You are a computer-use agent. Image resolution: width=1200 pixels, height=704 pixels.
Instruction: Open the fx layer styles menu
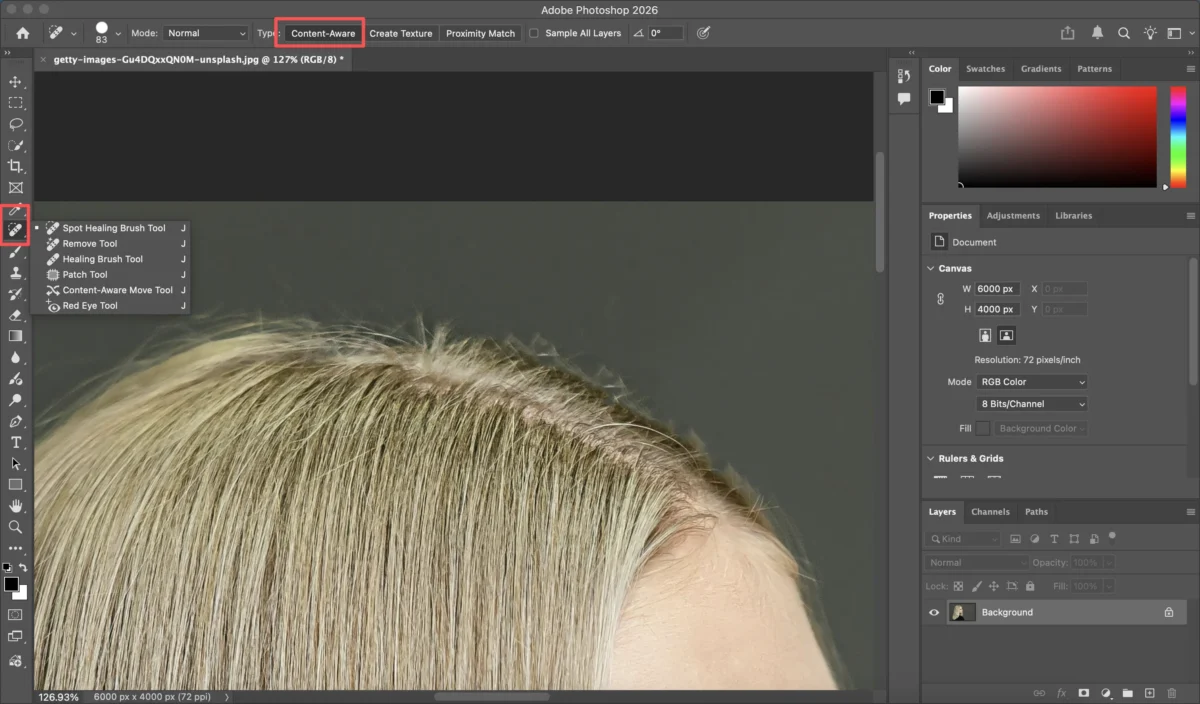[1060, 692]
